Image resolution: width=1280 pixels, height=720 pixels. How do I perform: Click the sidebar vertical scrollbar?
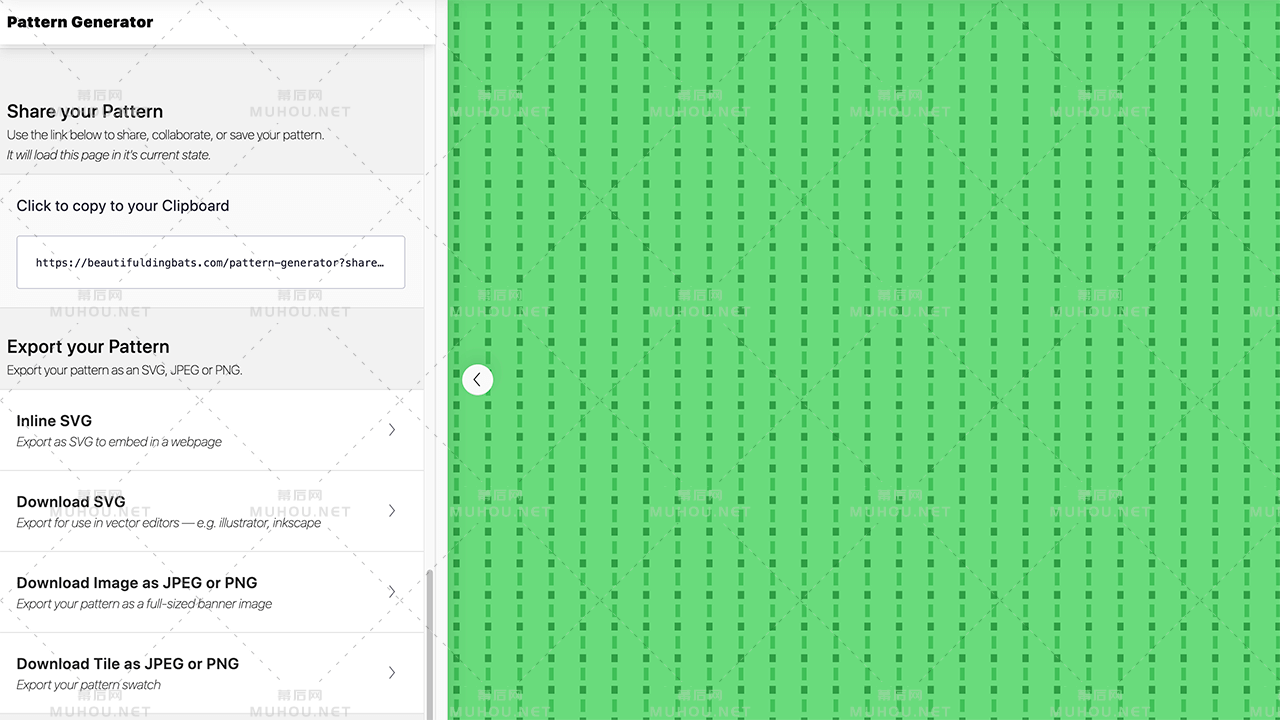[431, 640]
